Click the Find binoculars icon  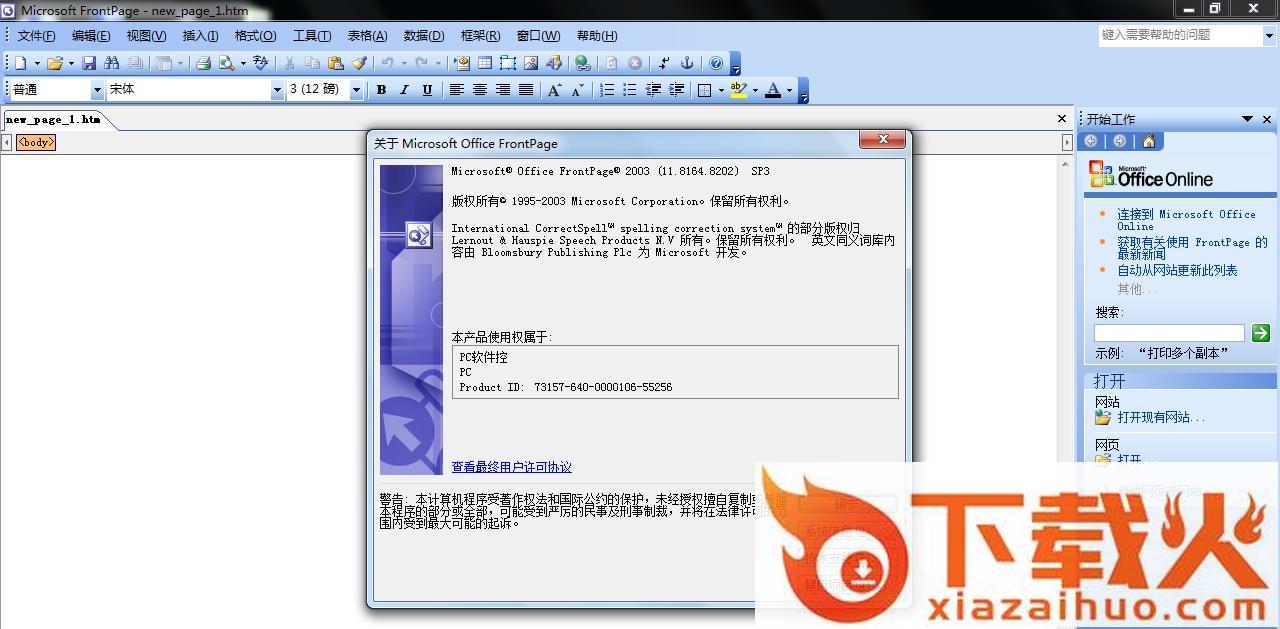coord(112,63)
